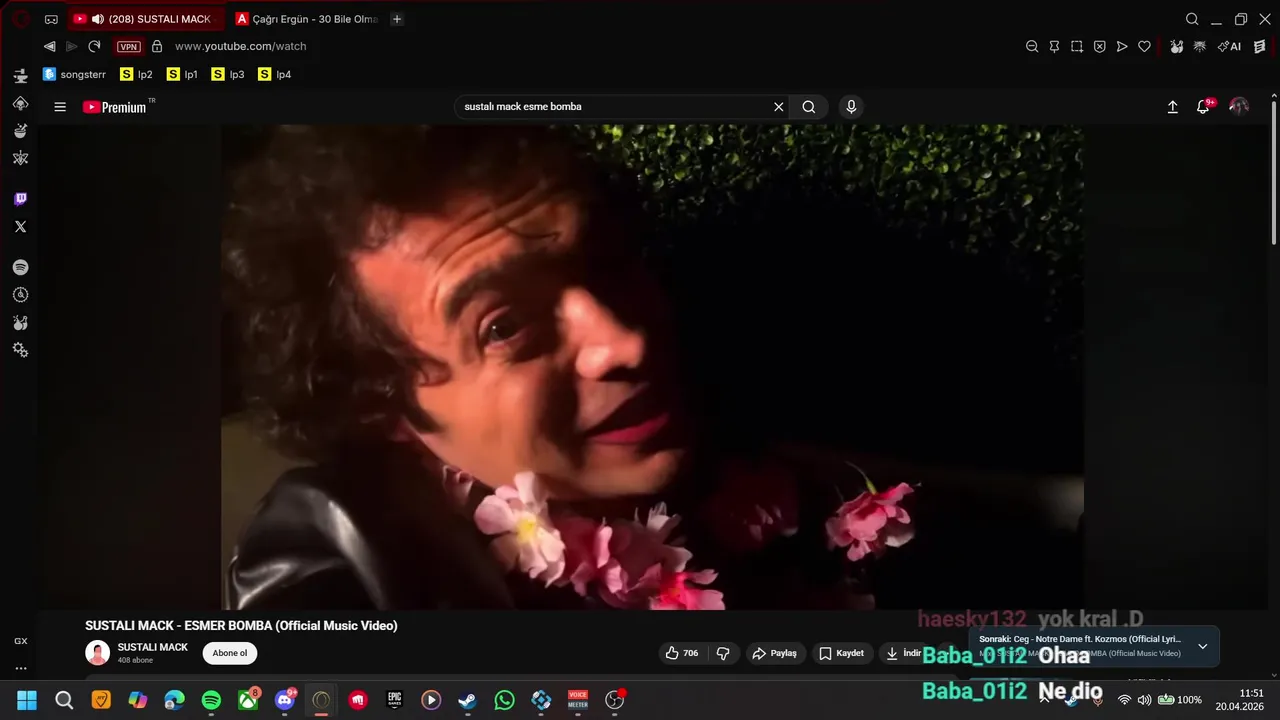Open Spotify in the Opera sidebar

pyautogui.click(x=20, y=268)
